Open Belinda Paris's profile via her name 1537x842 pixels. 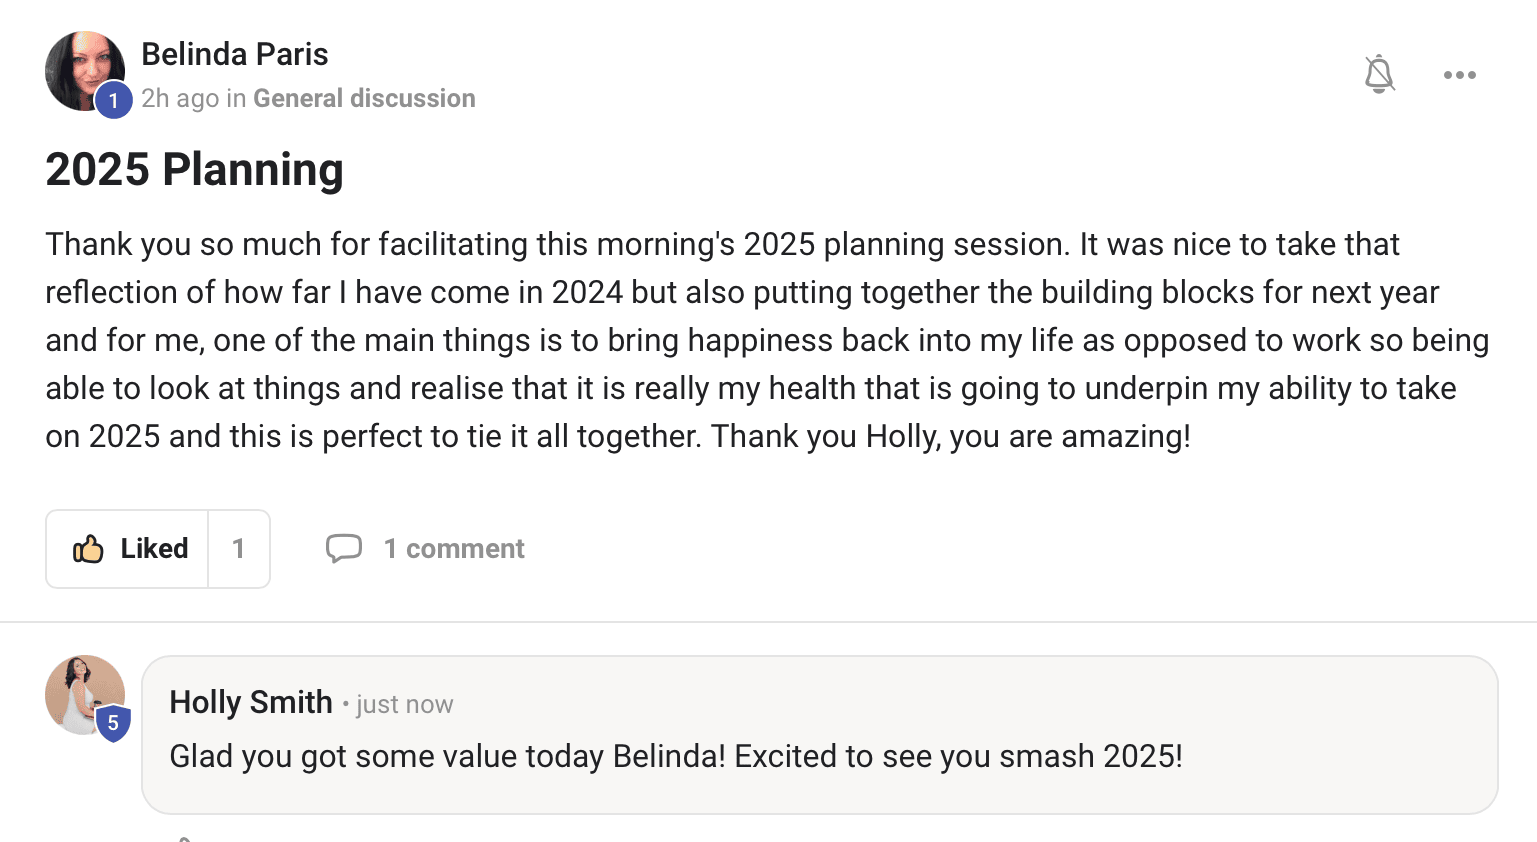235,54
